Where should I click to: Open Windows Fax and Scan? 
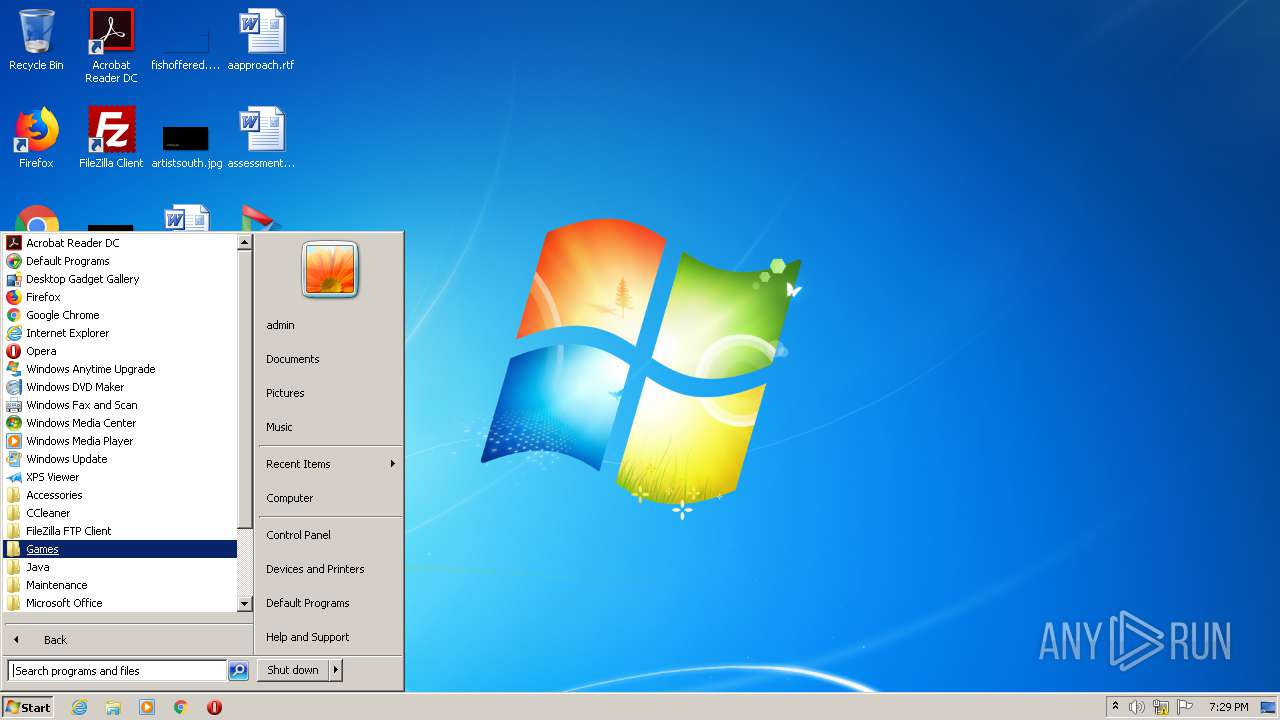point(120,405)
